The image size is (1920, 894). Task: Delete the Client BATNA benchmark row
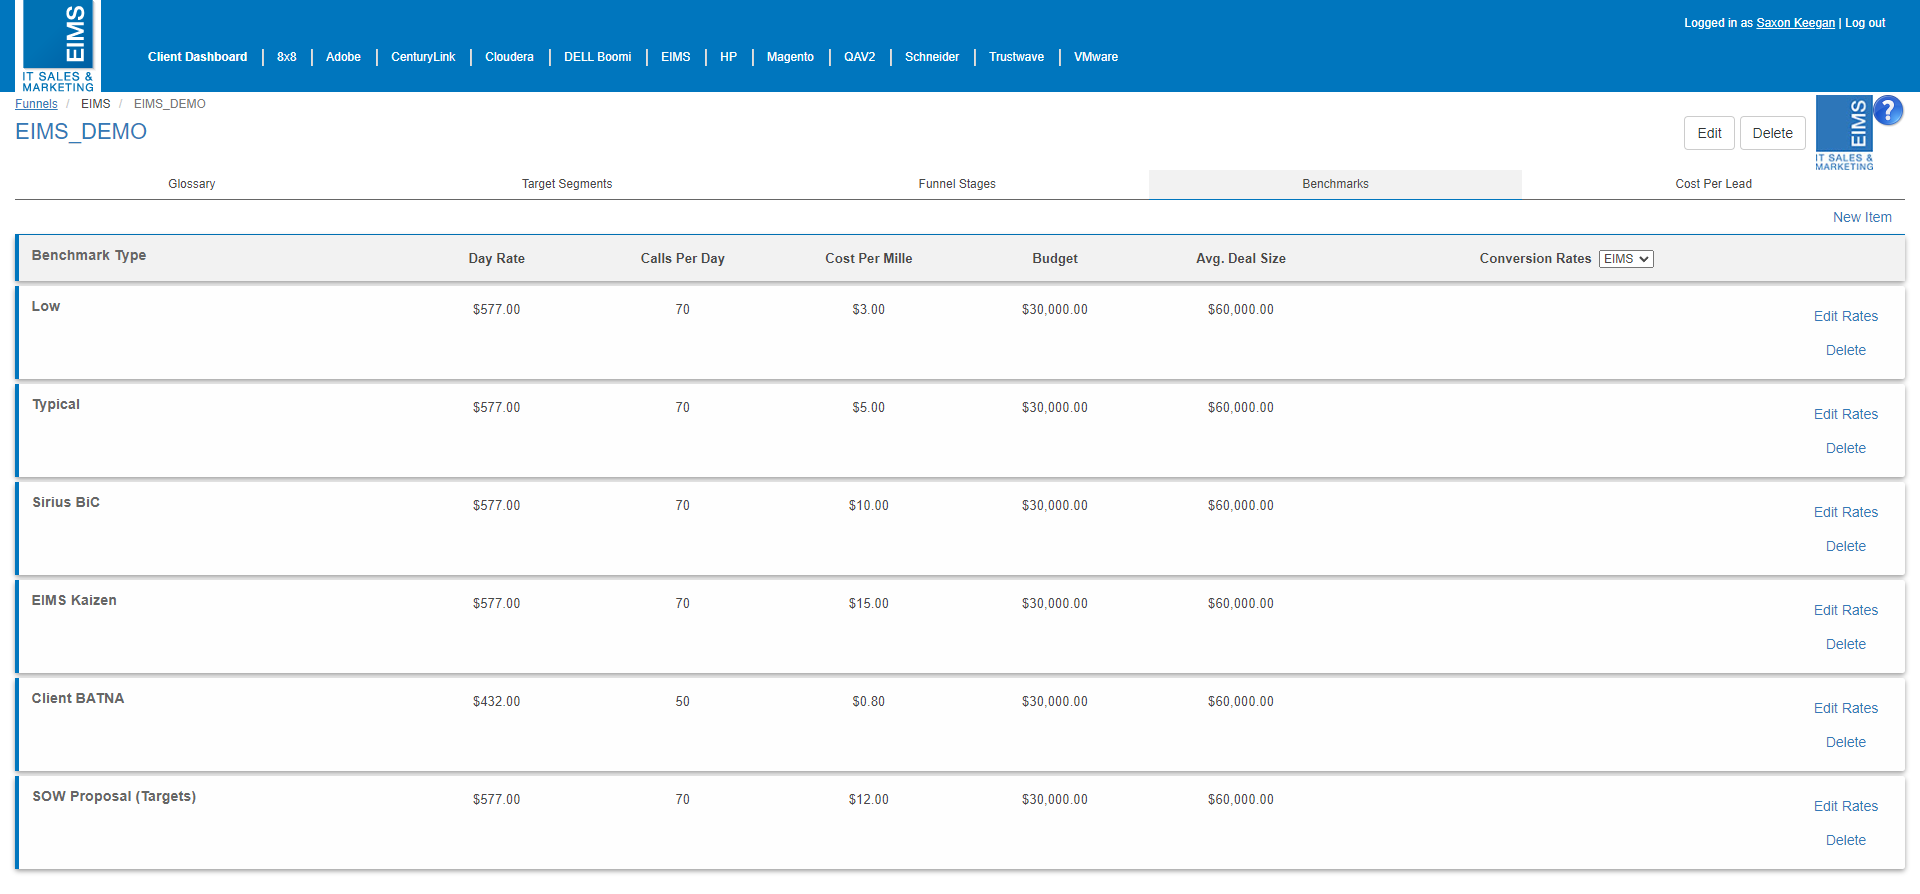[1846, 742]
